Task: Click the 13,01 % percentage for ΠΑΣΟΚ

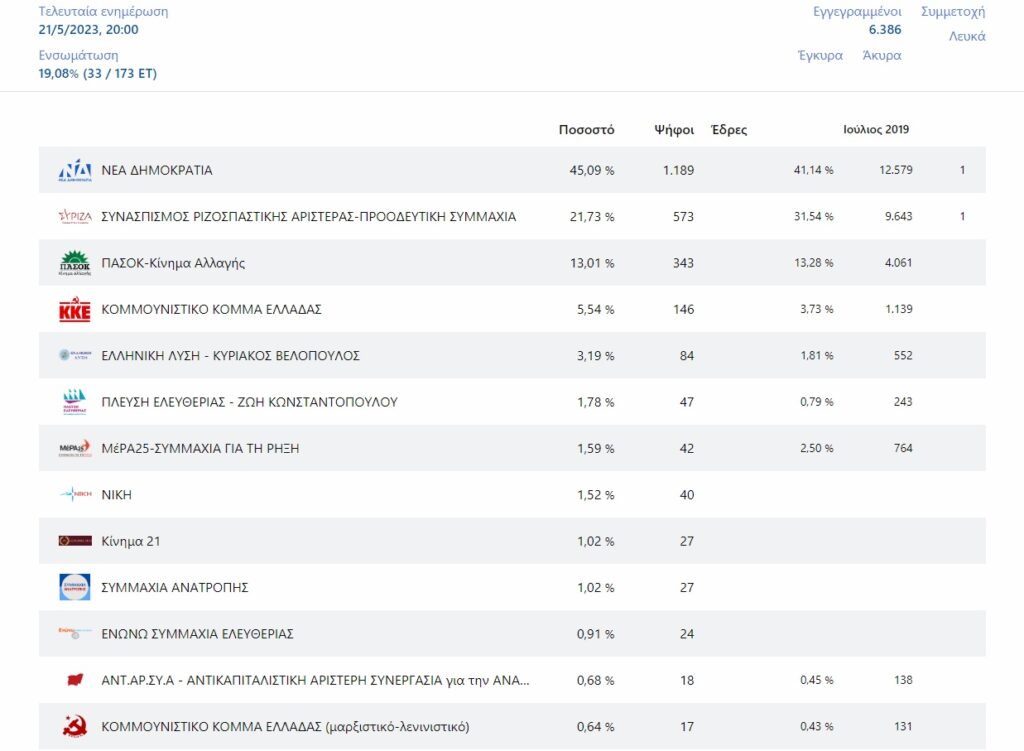Action: click(592, 263)
